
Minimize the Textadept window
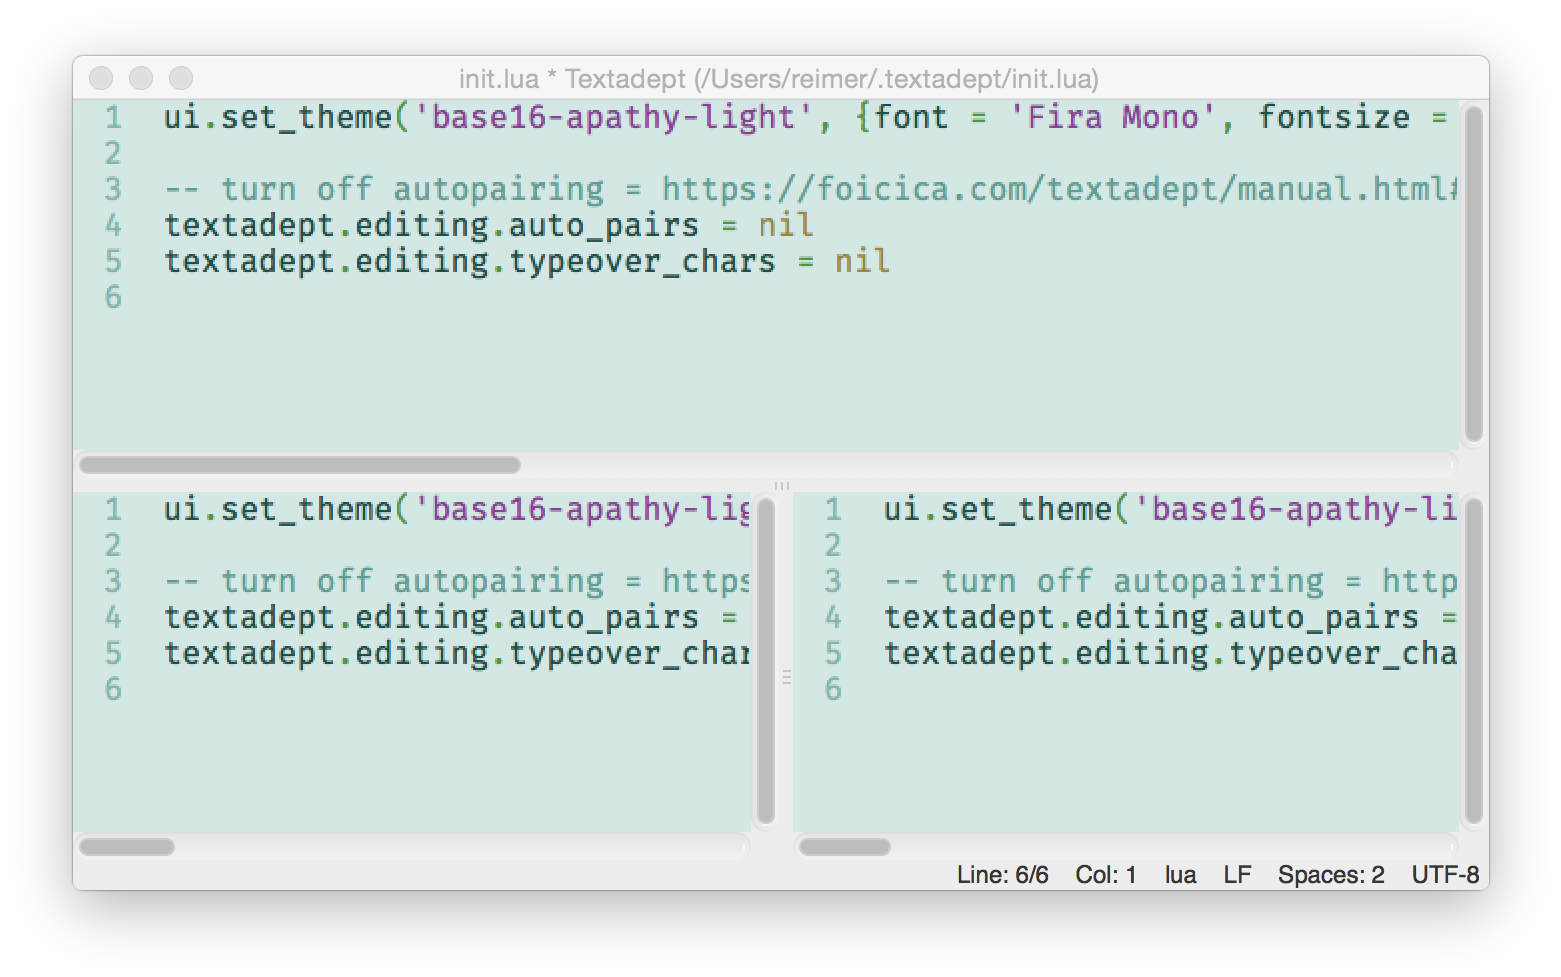pyautogui.click(x=141, y=78)
